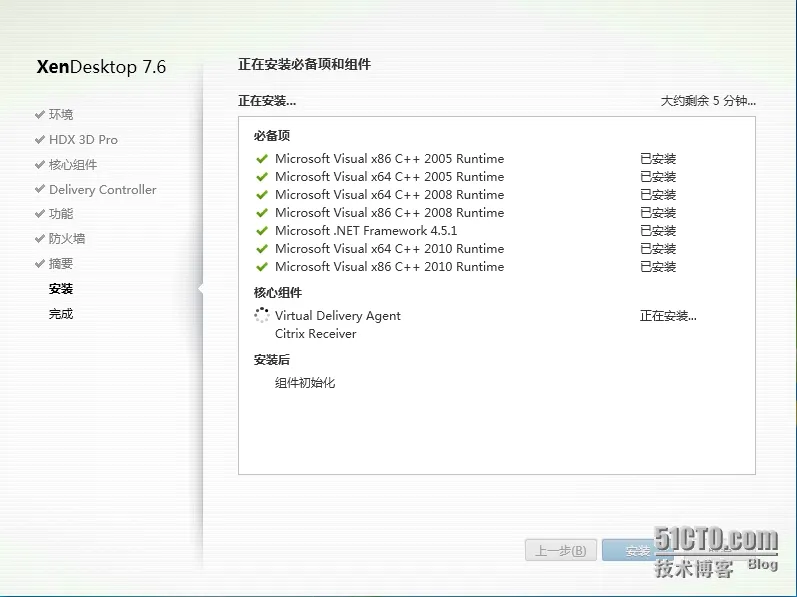Click the text Microsoft .NET Framework 4.5.1
This screenshot has height=597, width=797.
tap(366, 231)
